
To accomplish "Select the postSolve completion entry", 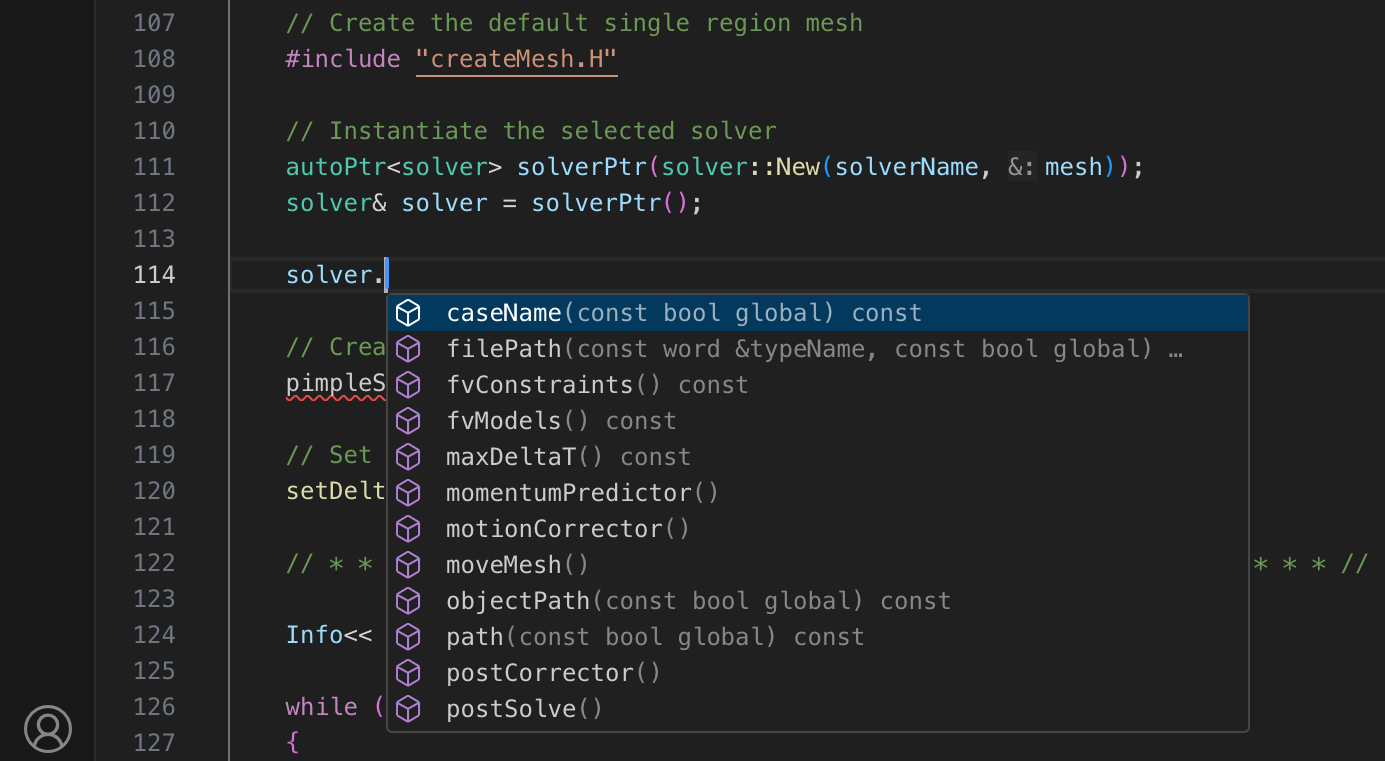I will [x=524, y=708].
